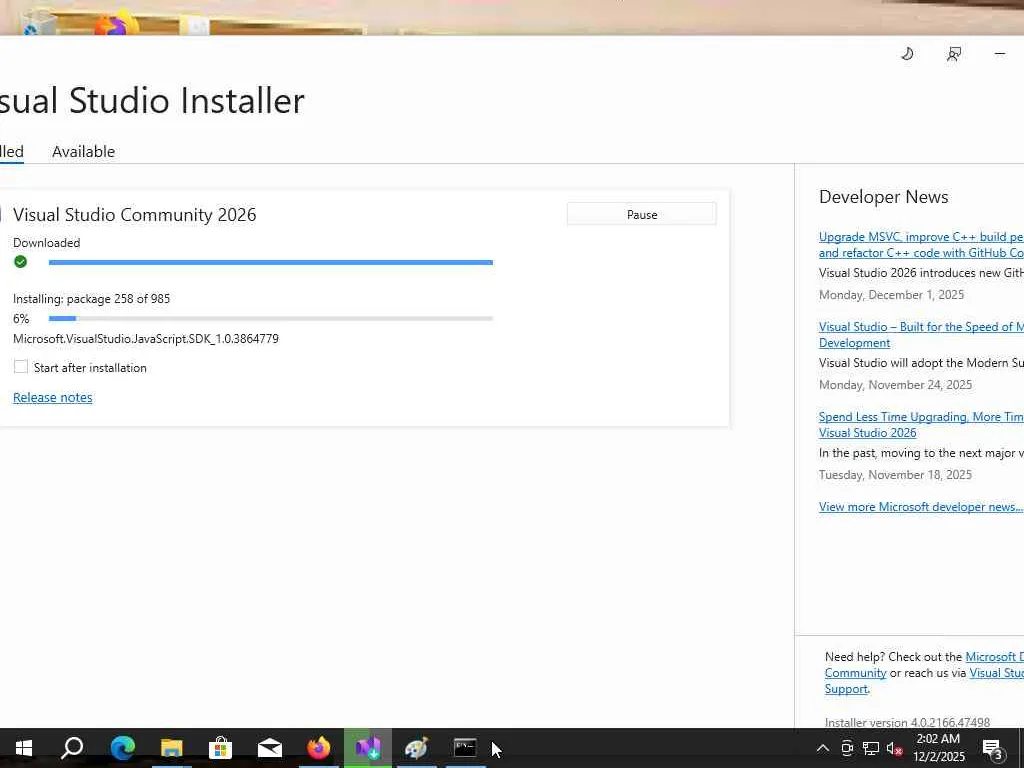Open the Windows Start menu
1024x768 pixels.
(x=24, y=748)
